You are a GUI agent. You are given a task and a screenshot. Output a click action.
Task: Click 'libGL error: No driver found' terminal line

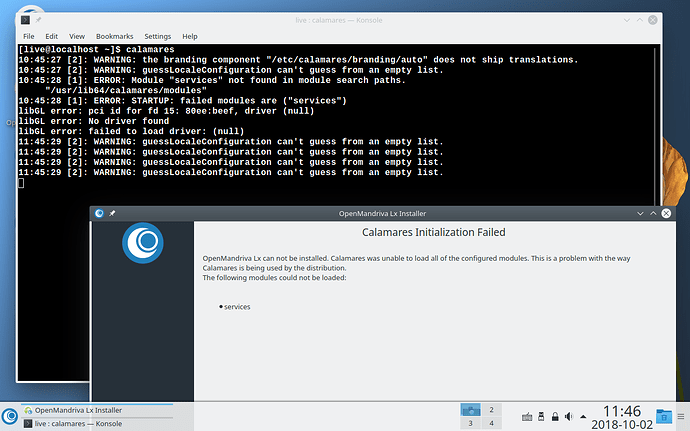(93, 121)
